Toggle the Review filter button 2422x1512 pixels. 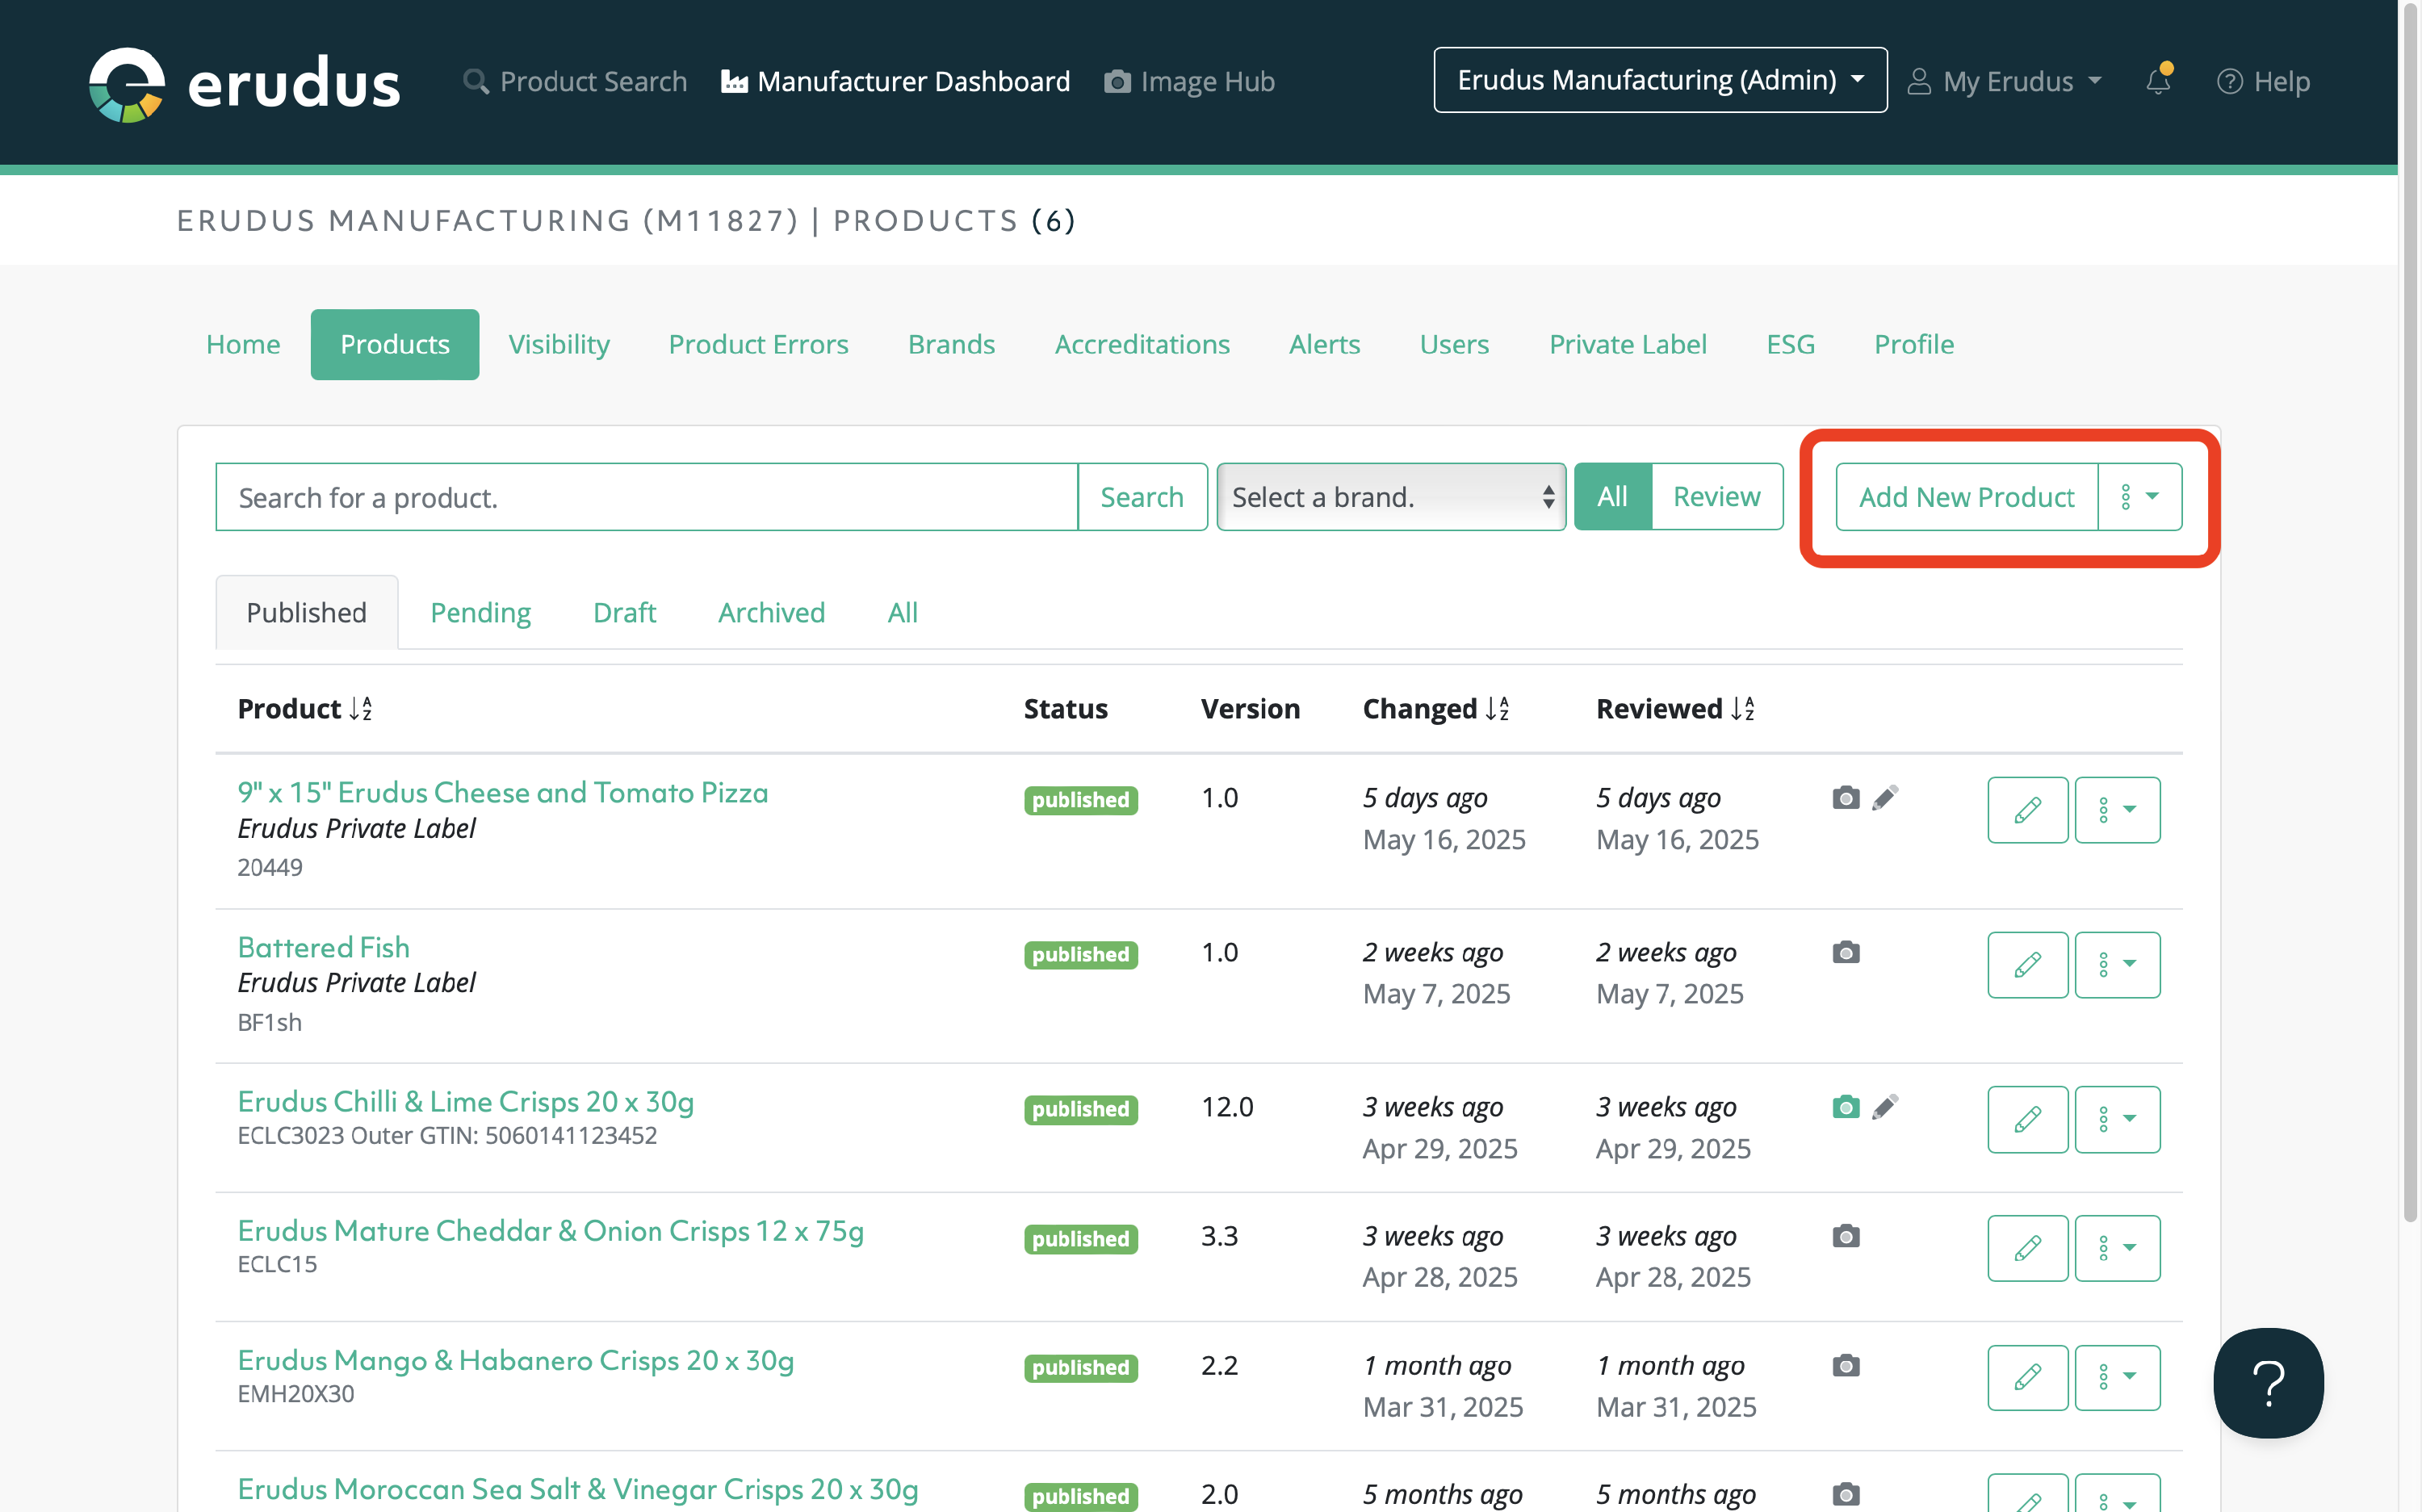[1716, 497]
